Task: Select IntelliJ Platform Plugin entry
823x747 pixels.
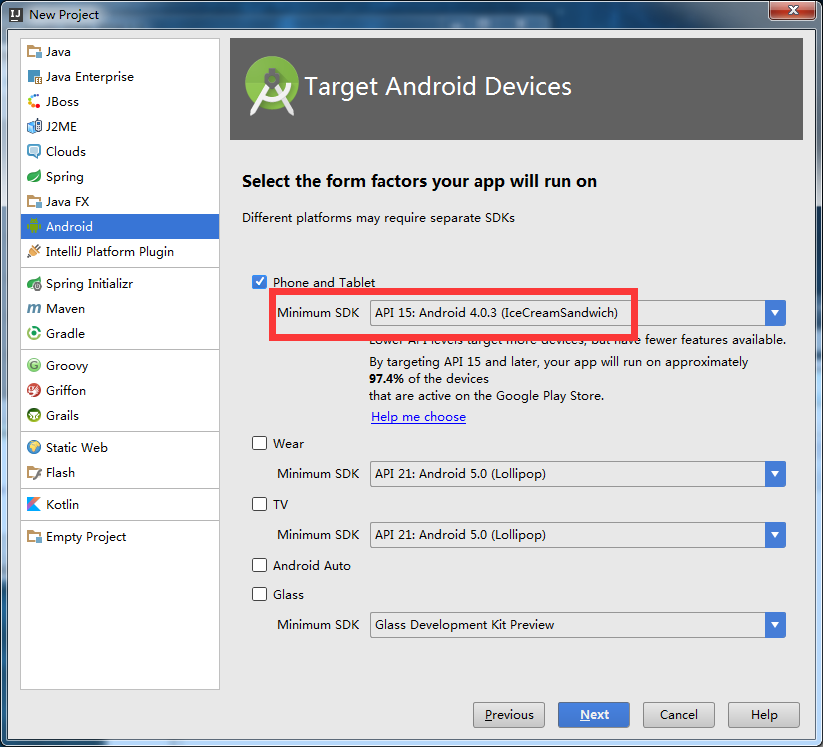Action: 120,251
